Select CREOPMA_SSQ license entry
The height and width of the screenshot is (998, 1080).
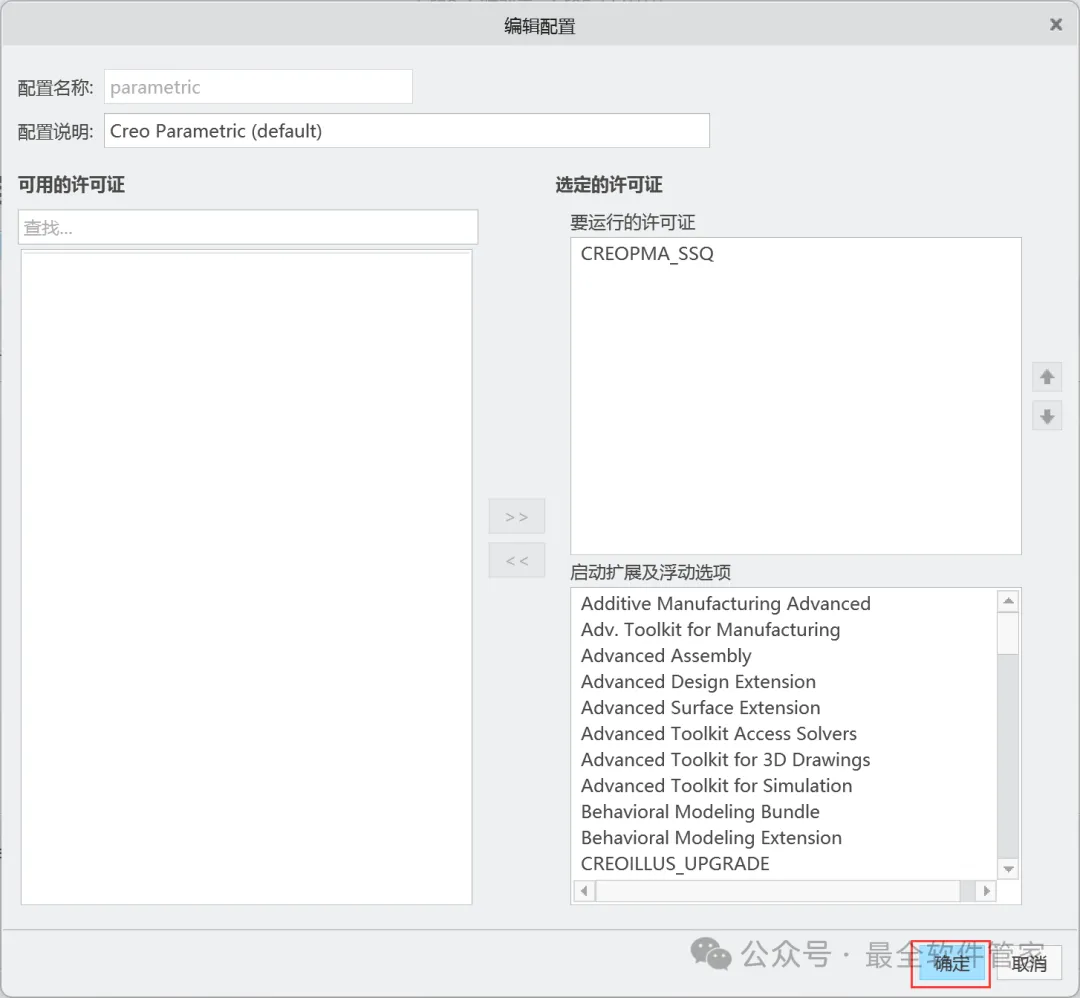point(647,253)
